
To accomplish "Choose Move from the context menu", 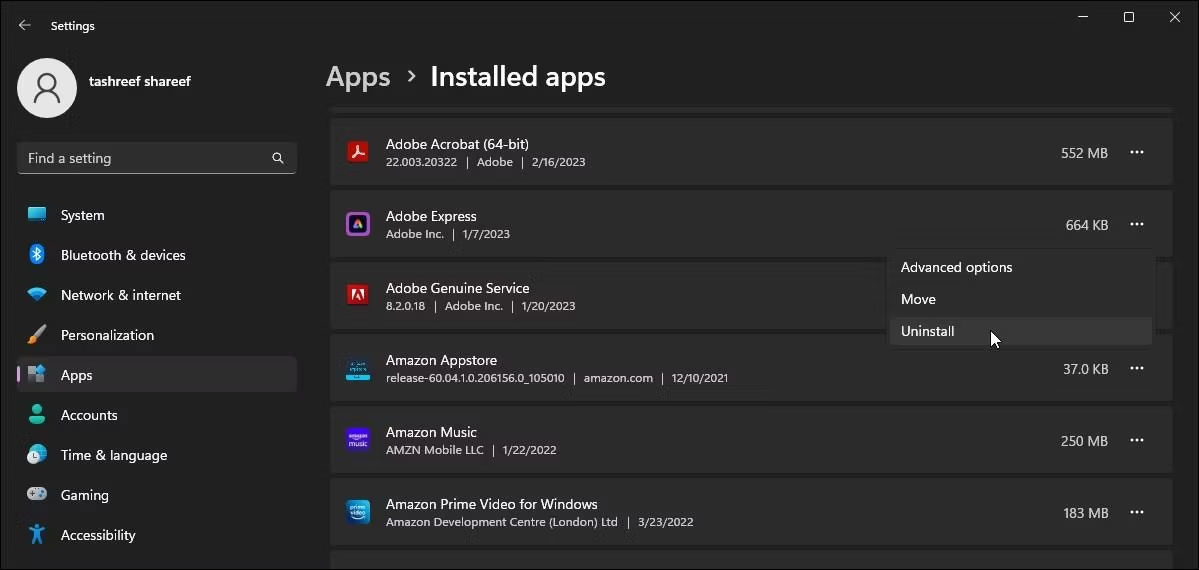I will pyautogui.click(x=1021, y=299).
